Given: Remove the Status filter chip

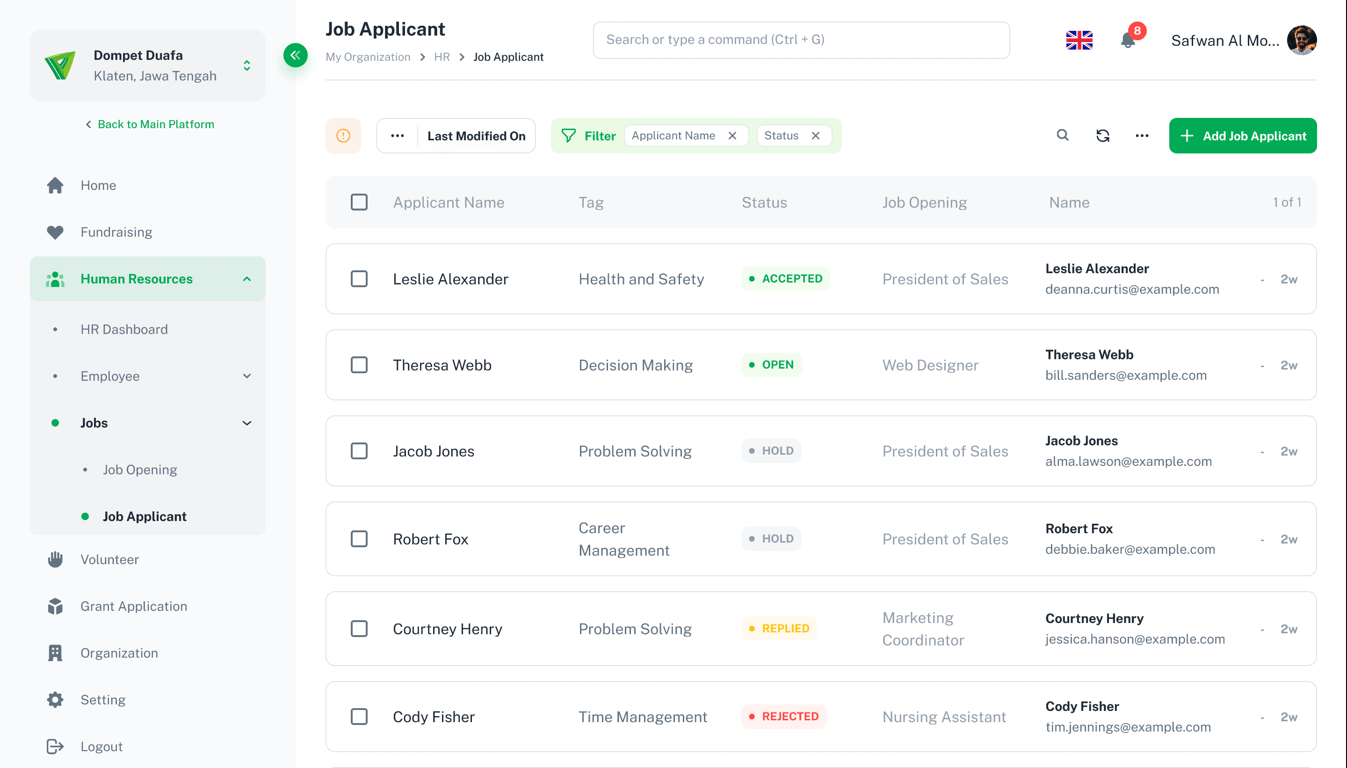Looking at the screenshot, I should pyautogui.click(x=816, y=136).
